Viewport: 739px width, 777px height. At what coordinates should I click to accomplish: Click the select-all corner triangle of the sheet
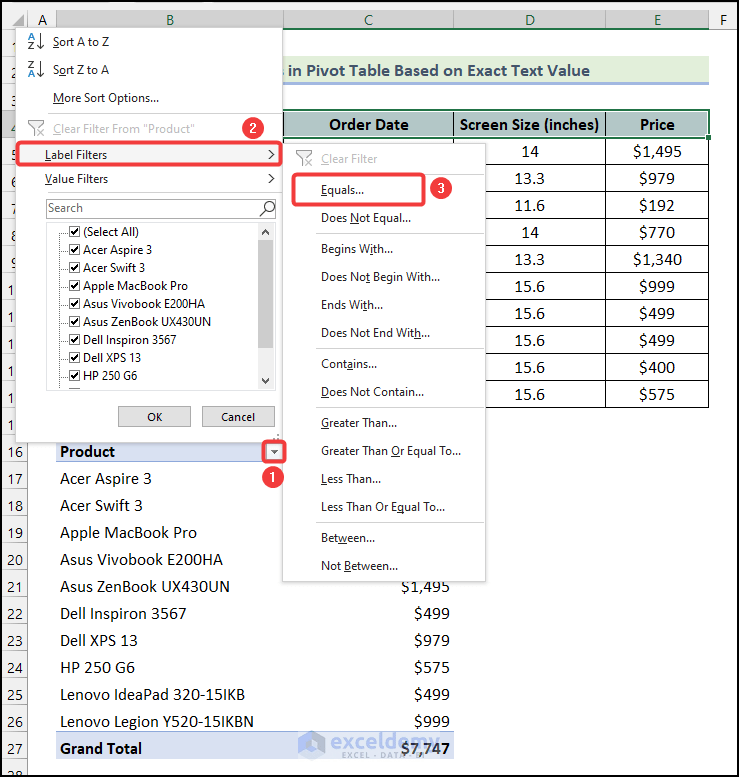click(x=18, y=20)
